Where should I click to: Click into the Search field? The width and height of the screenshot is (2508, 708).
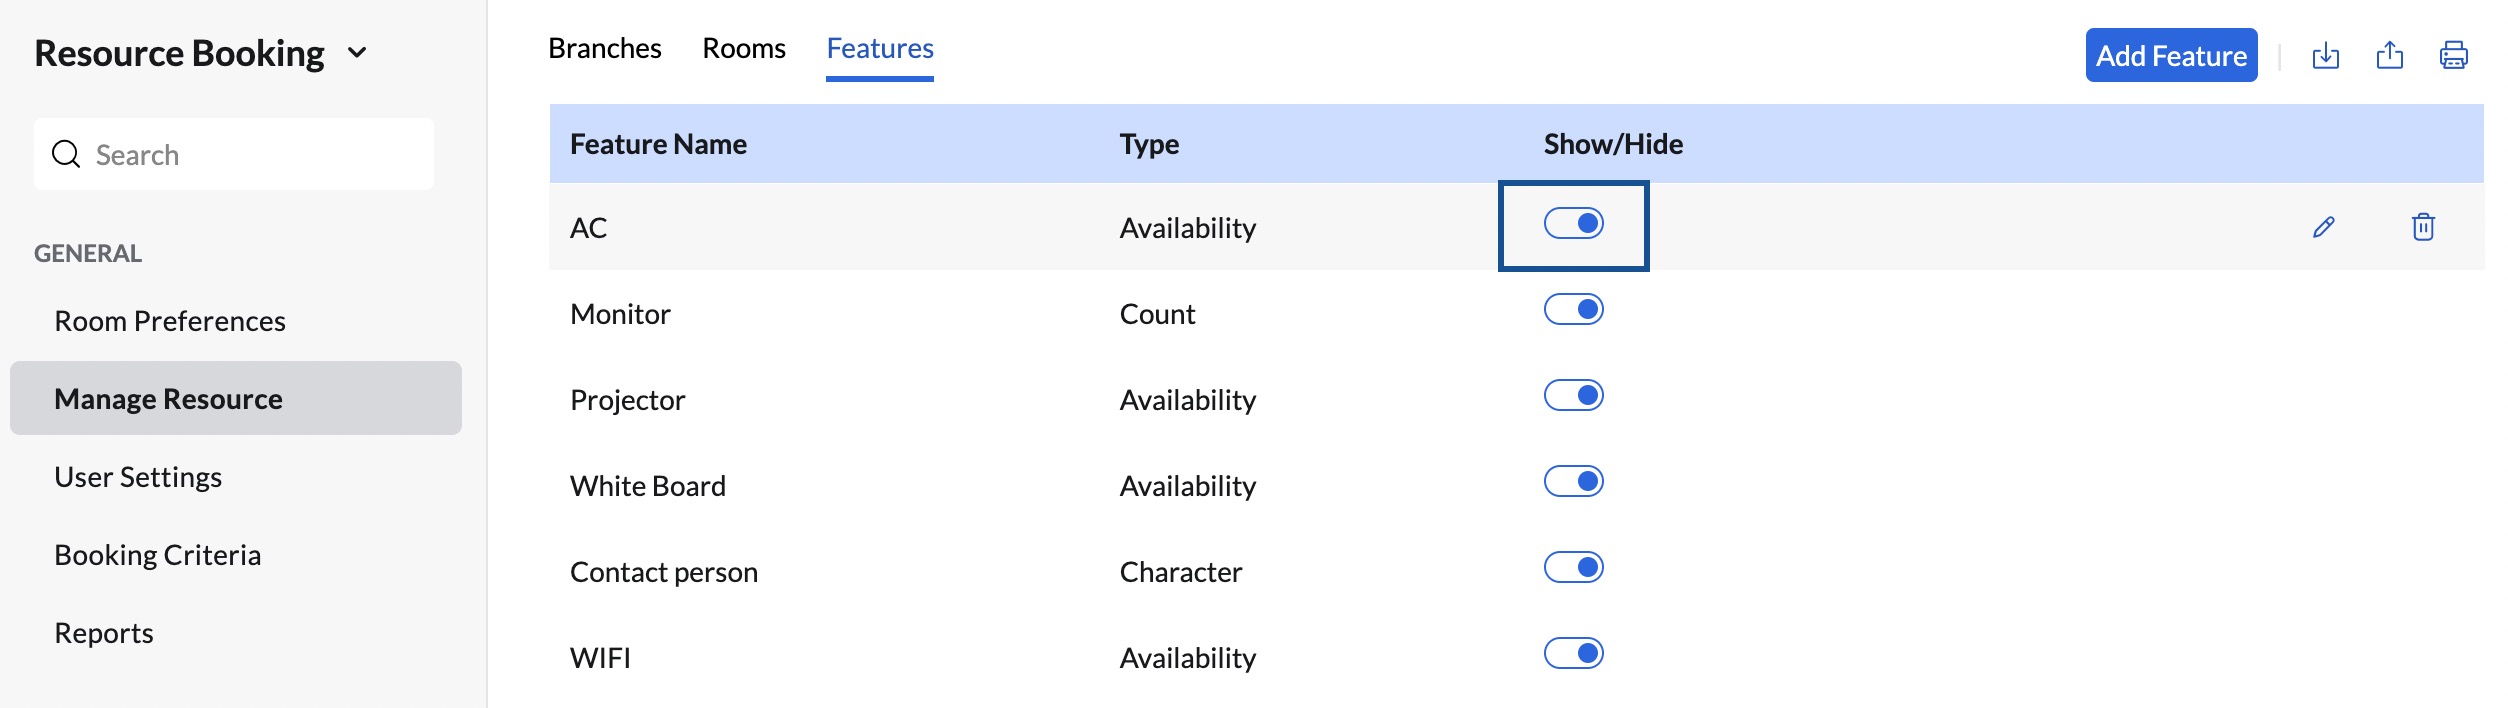coord(250,155)
